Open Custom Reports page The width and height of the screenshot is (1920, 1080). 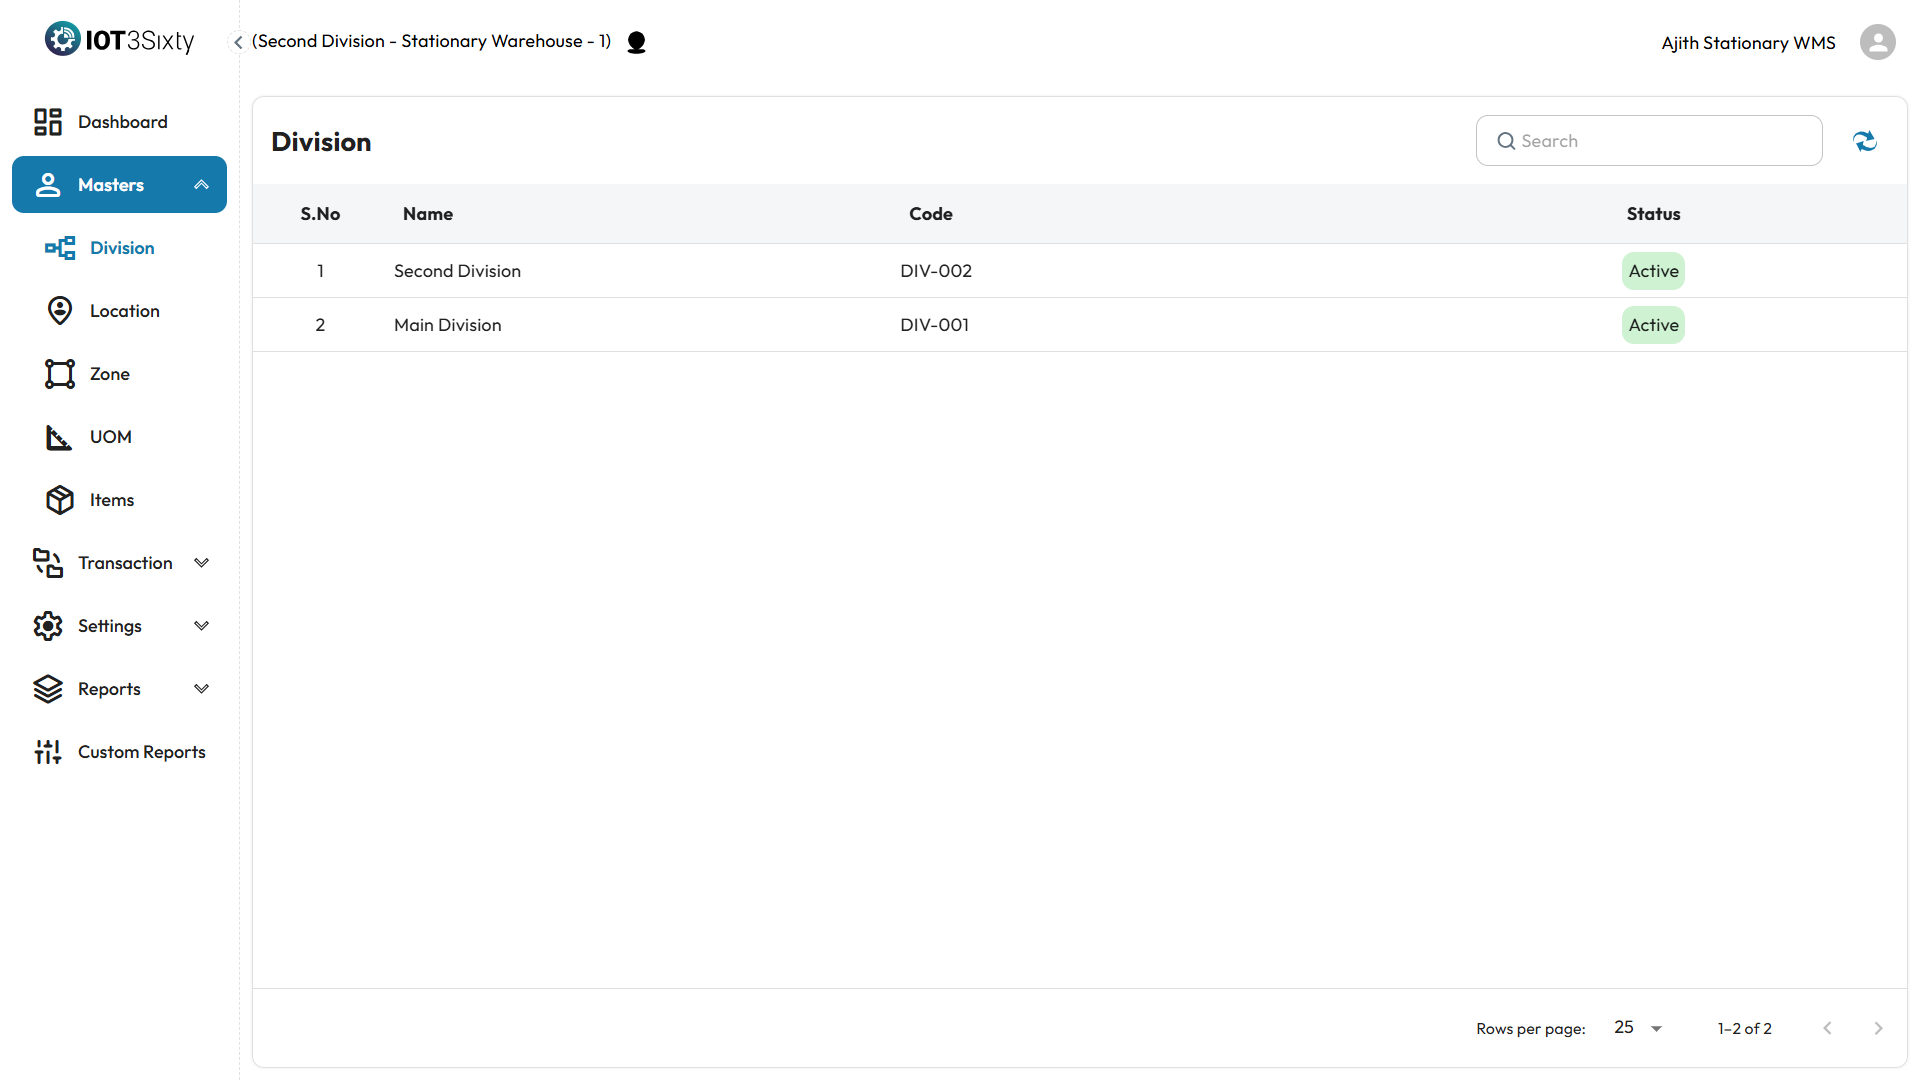click(x=141, y=752)
